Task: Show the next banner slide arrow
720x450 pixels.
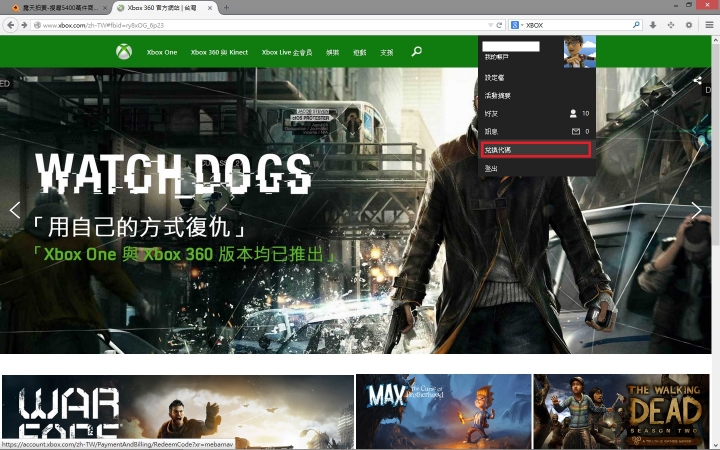Action: tap(696, 210)
